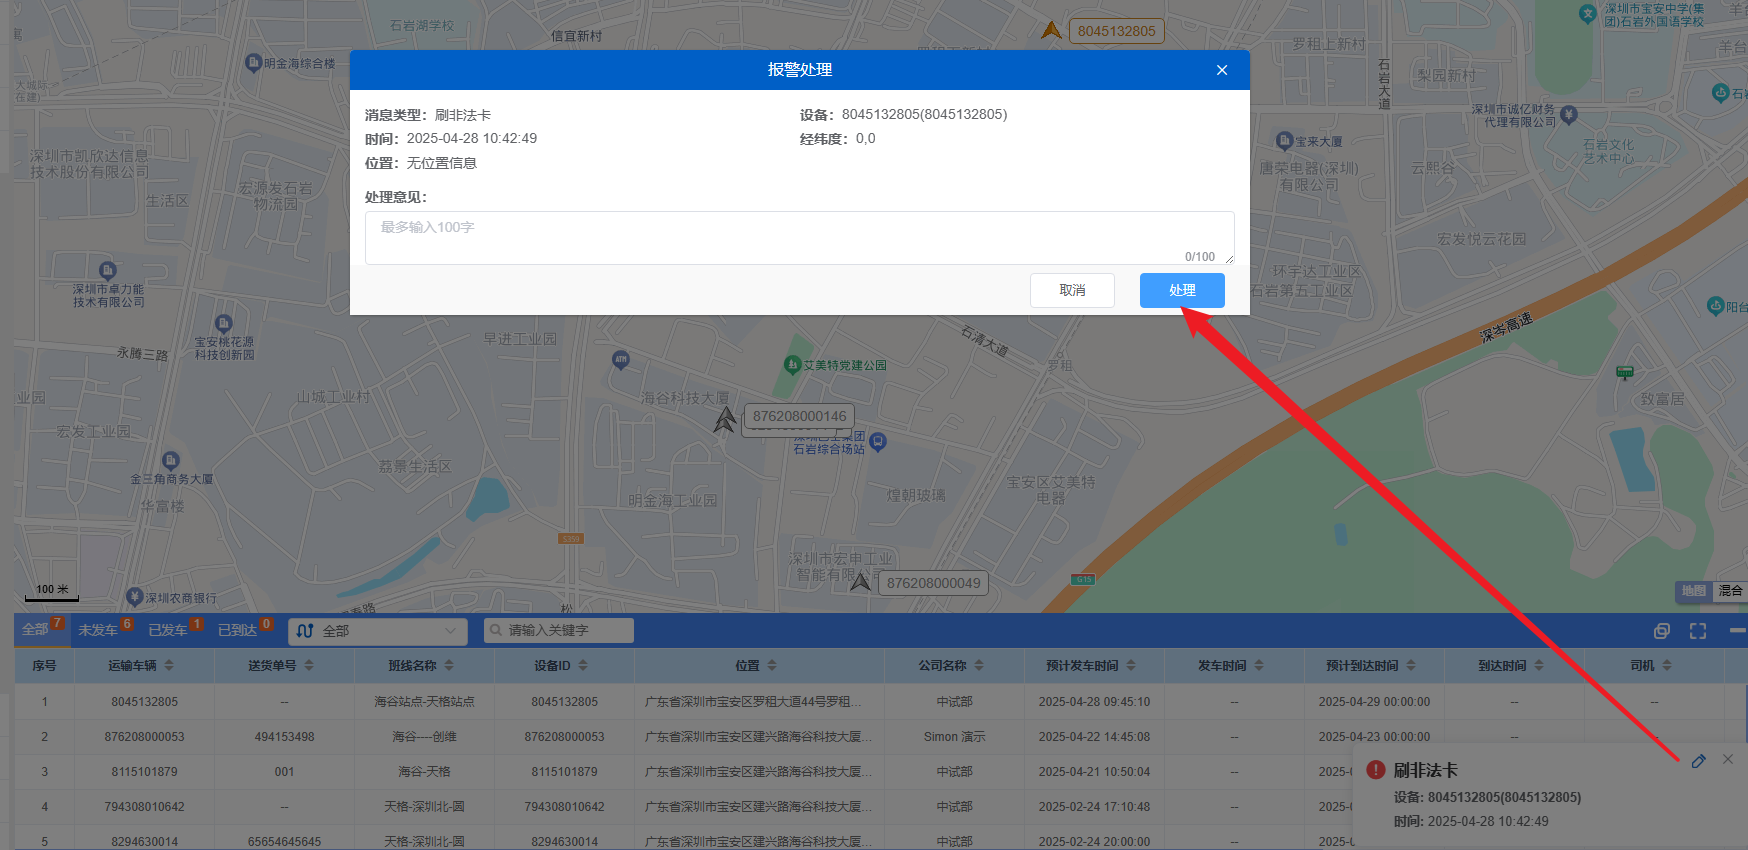Click the pencil edit icon in the alarm notification
1748x850 pixels.
[1698, 761]
